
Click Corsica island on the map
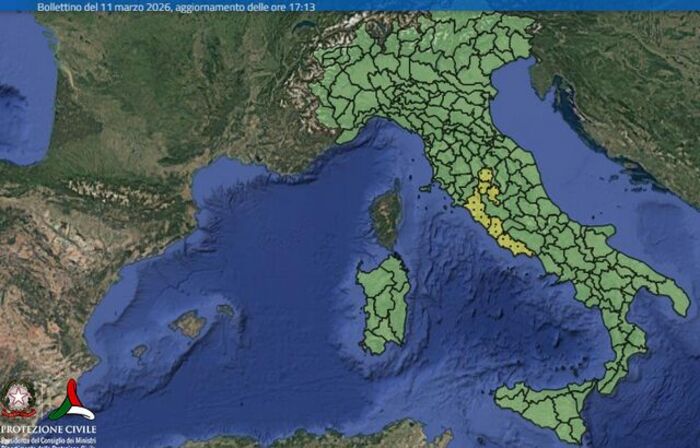pyautogui.click(x=386, y=217)
